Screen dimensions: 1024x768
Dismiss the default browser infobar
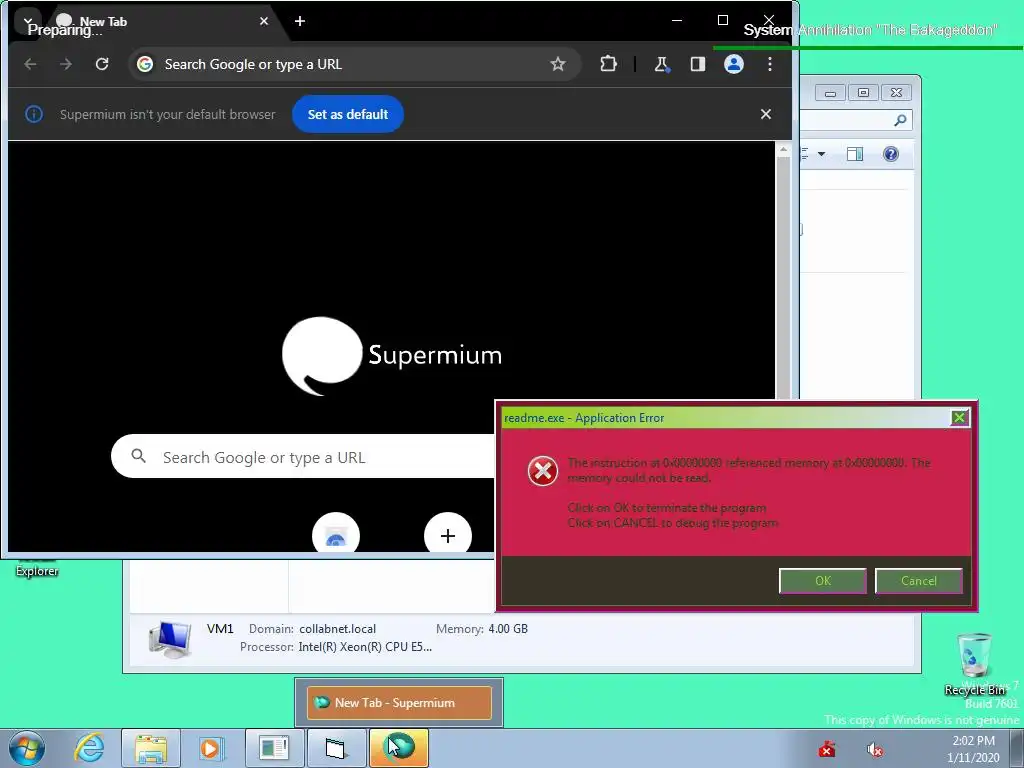766,114
